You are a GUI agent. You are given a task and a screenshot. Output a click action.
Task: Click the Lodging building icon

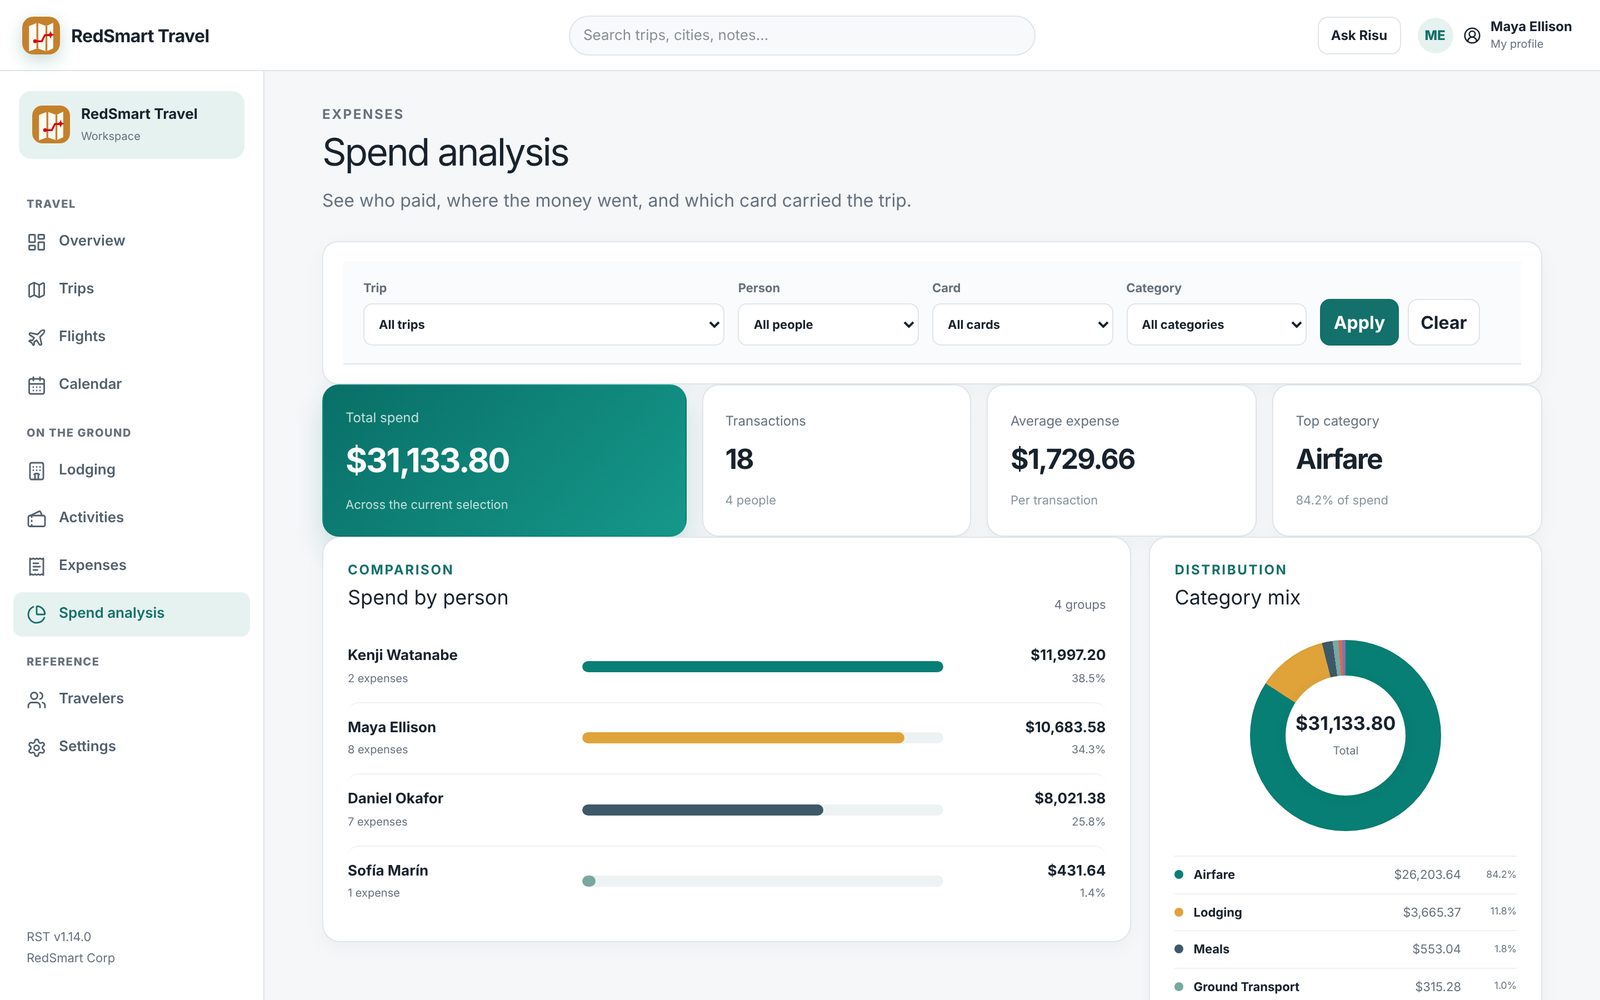coord(37,471)
